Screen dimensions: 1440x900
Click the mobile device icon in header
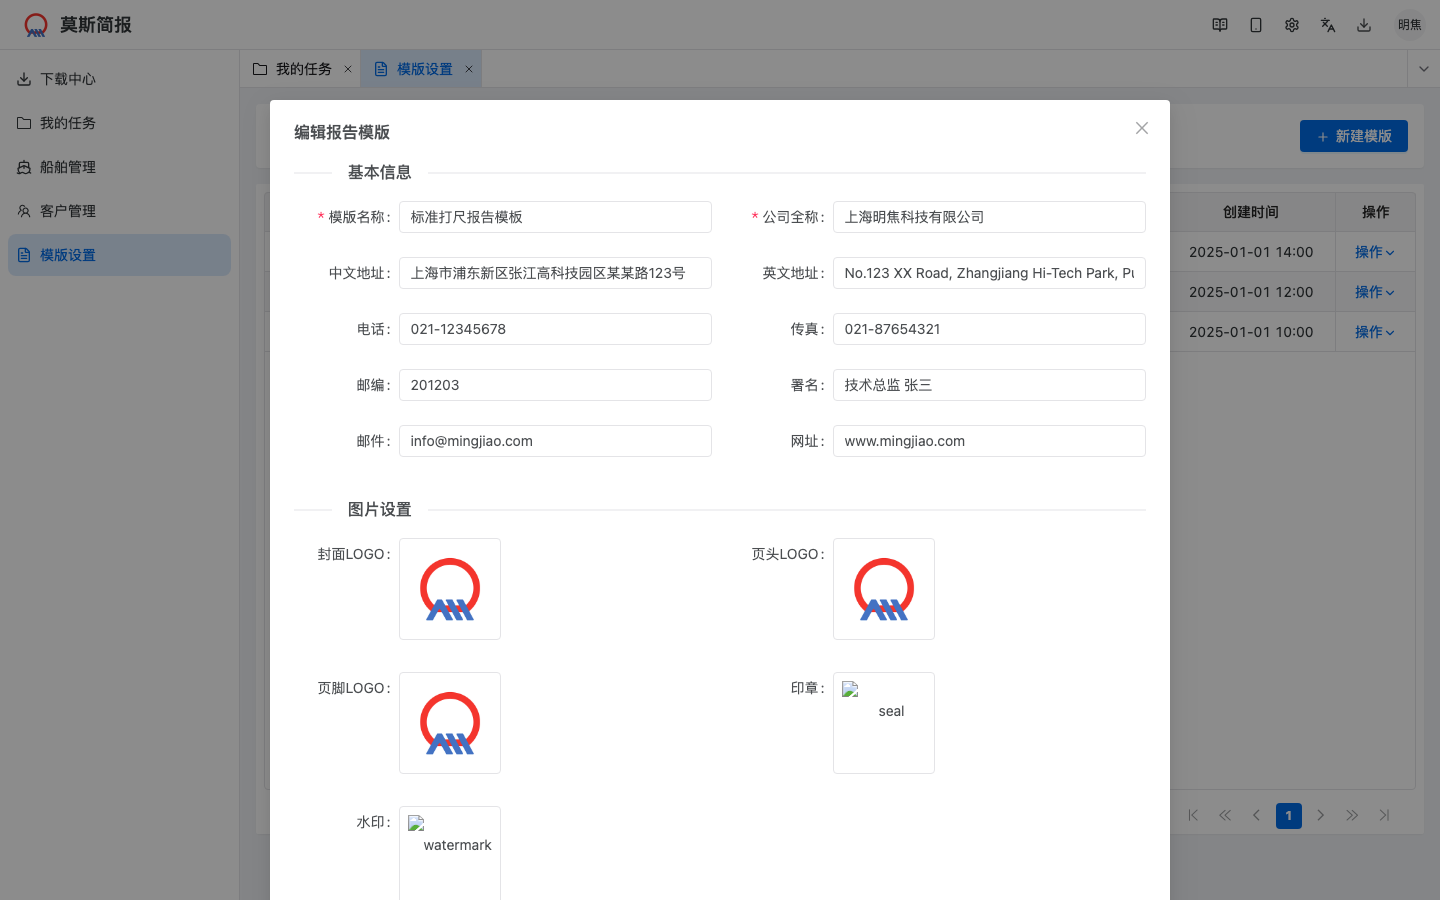pos(1256,25)
